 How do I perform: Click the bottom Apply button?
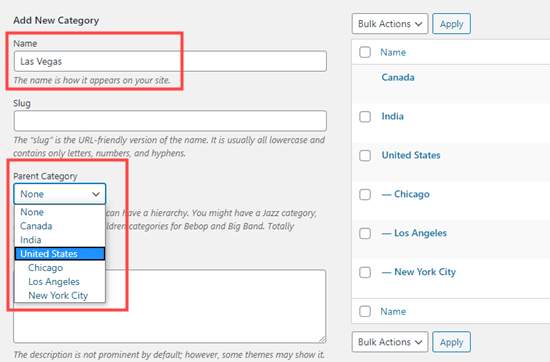[x=451, y=342]
